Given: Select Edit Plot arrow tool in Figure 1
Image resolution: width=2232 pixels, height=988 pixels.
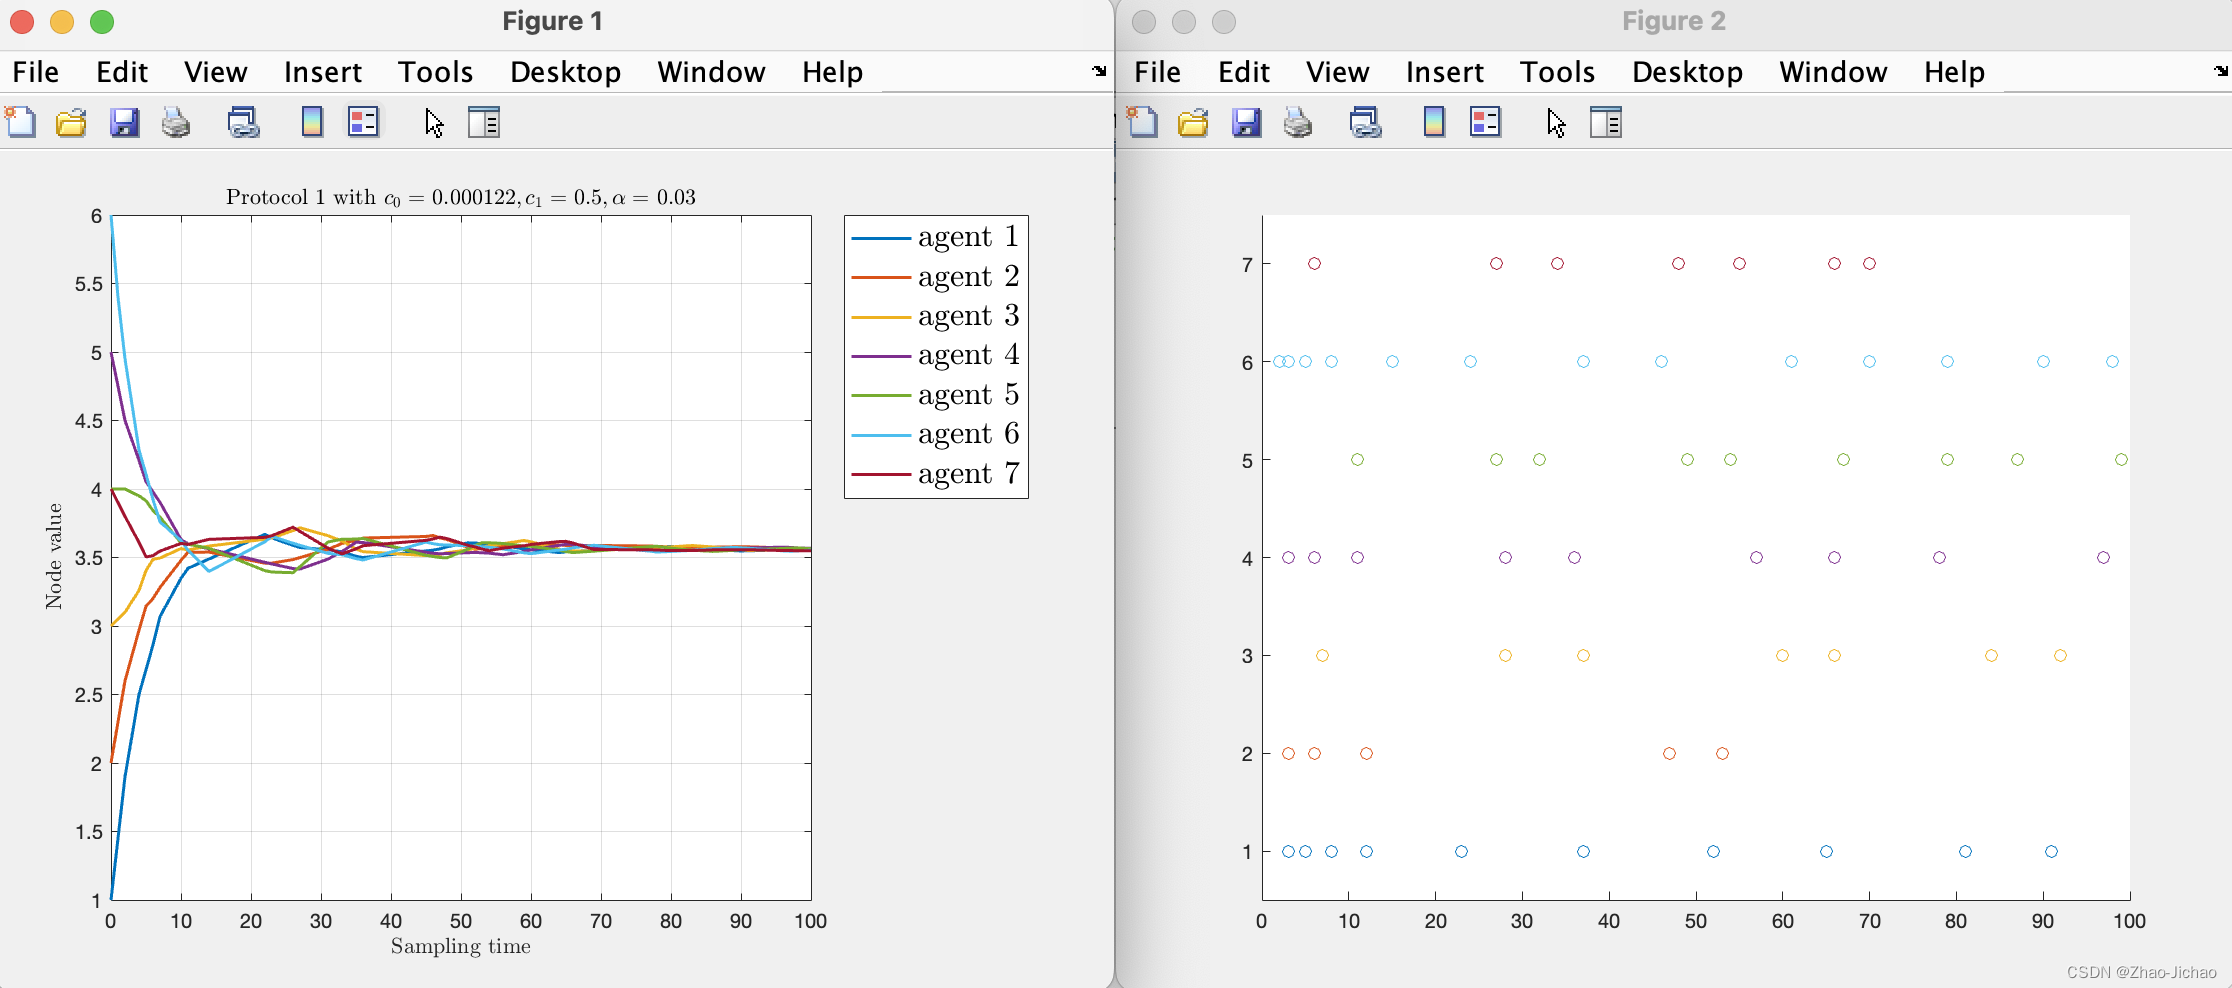Looking at the screenshot, I should click(x=434, y=122).
